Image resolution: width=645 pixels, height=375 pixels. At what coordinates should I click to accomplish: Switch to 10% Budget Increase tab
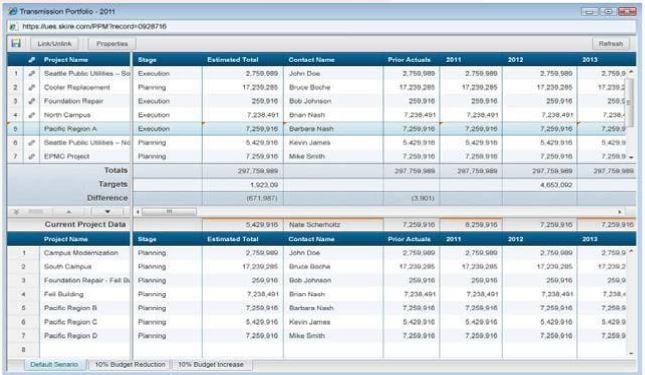click(x=211, y=365)
